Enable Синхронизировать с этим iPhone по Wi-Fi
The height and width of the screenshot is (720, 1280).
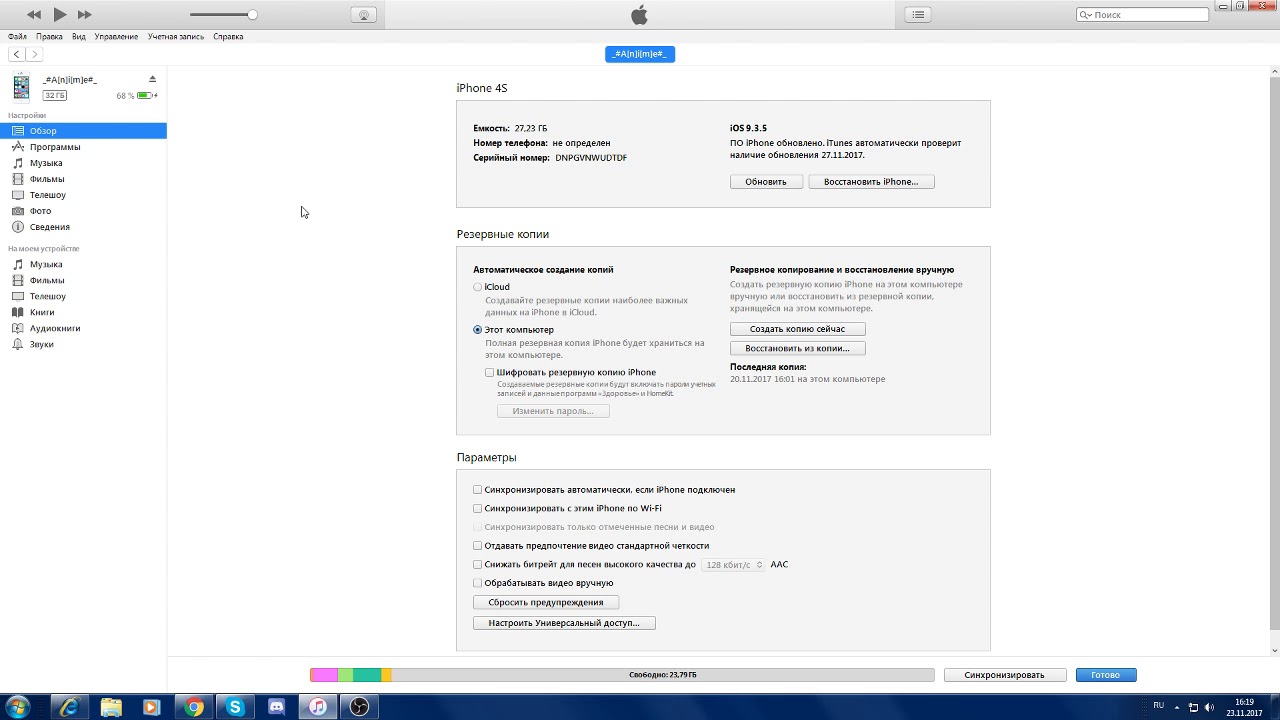[x=478, y=509]
